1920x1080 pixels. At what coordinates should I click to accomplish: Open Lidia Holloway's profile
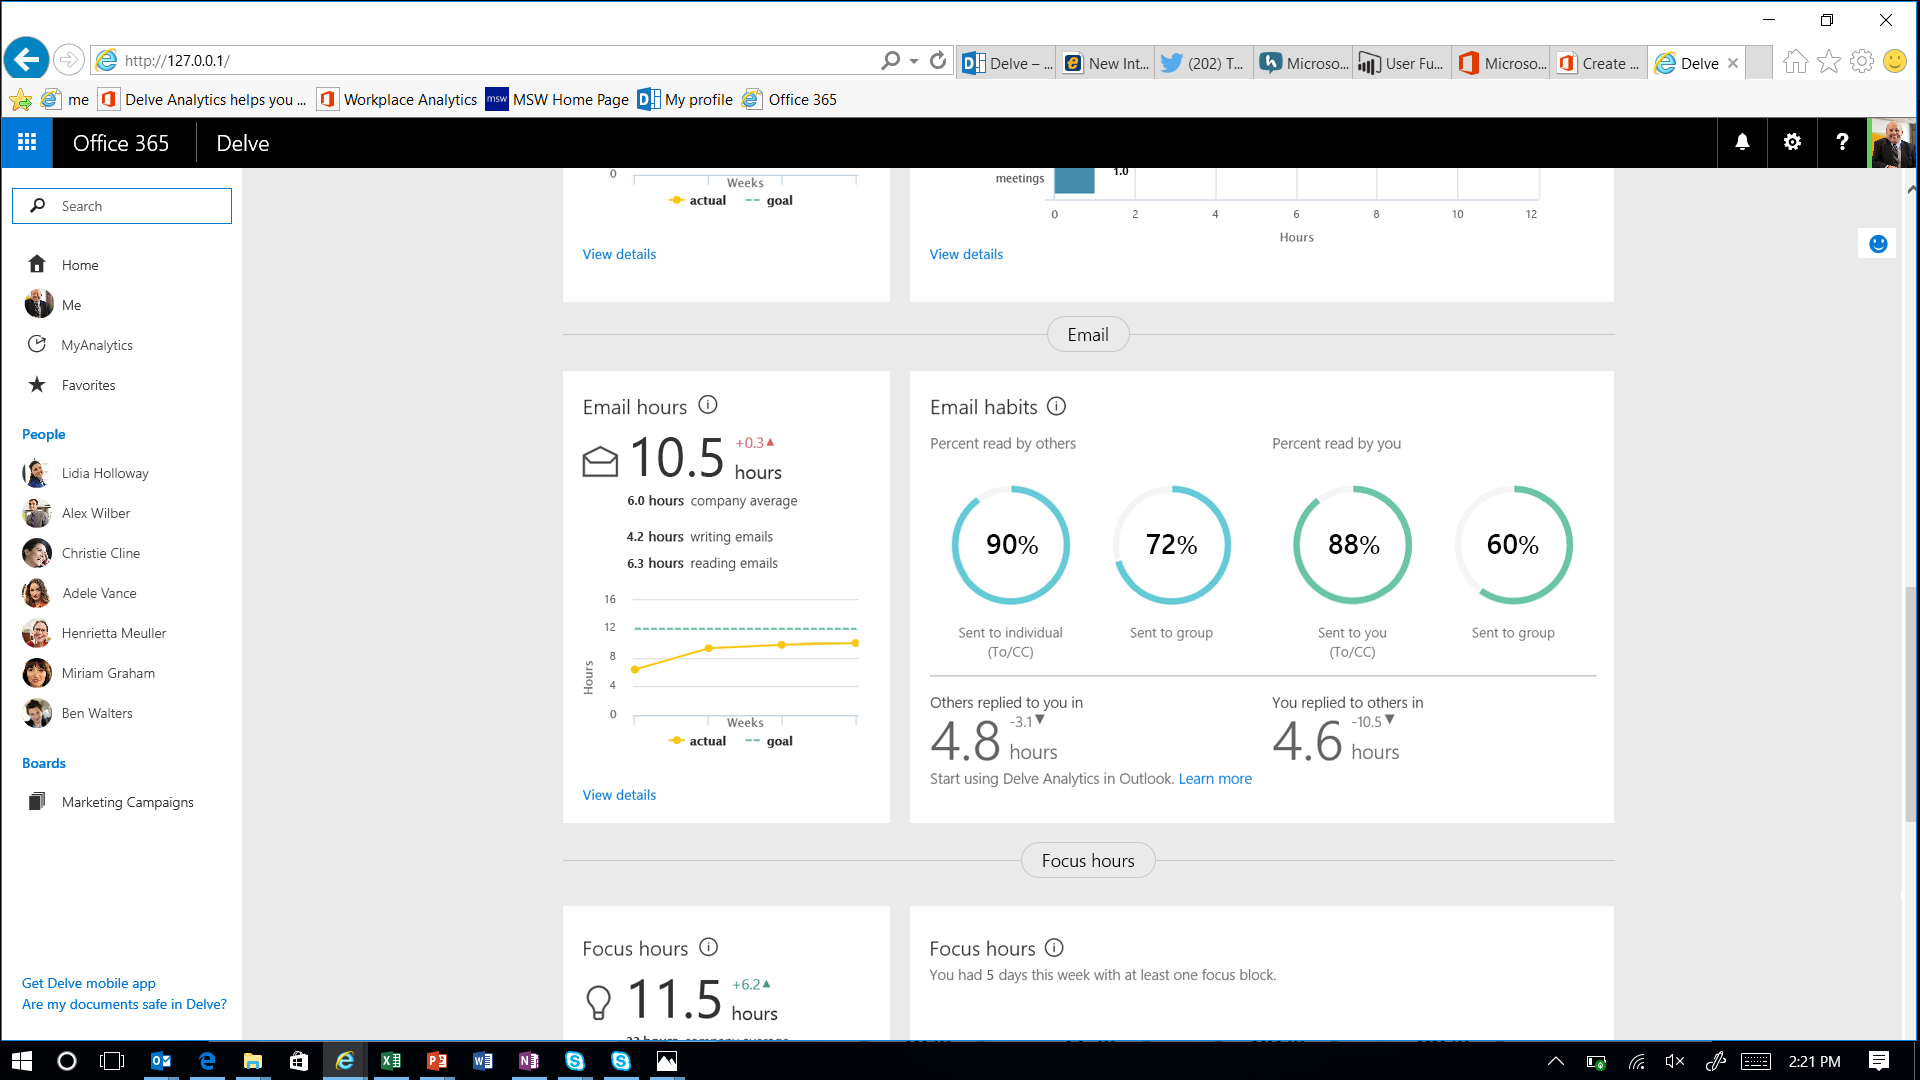(105, 473)
